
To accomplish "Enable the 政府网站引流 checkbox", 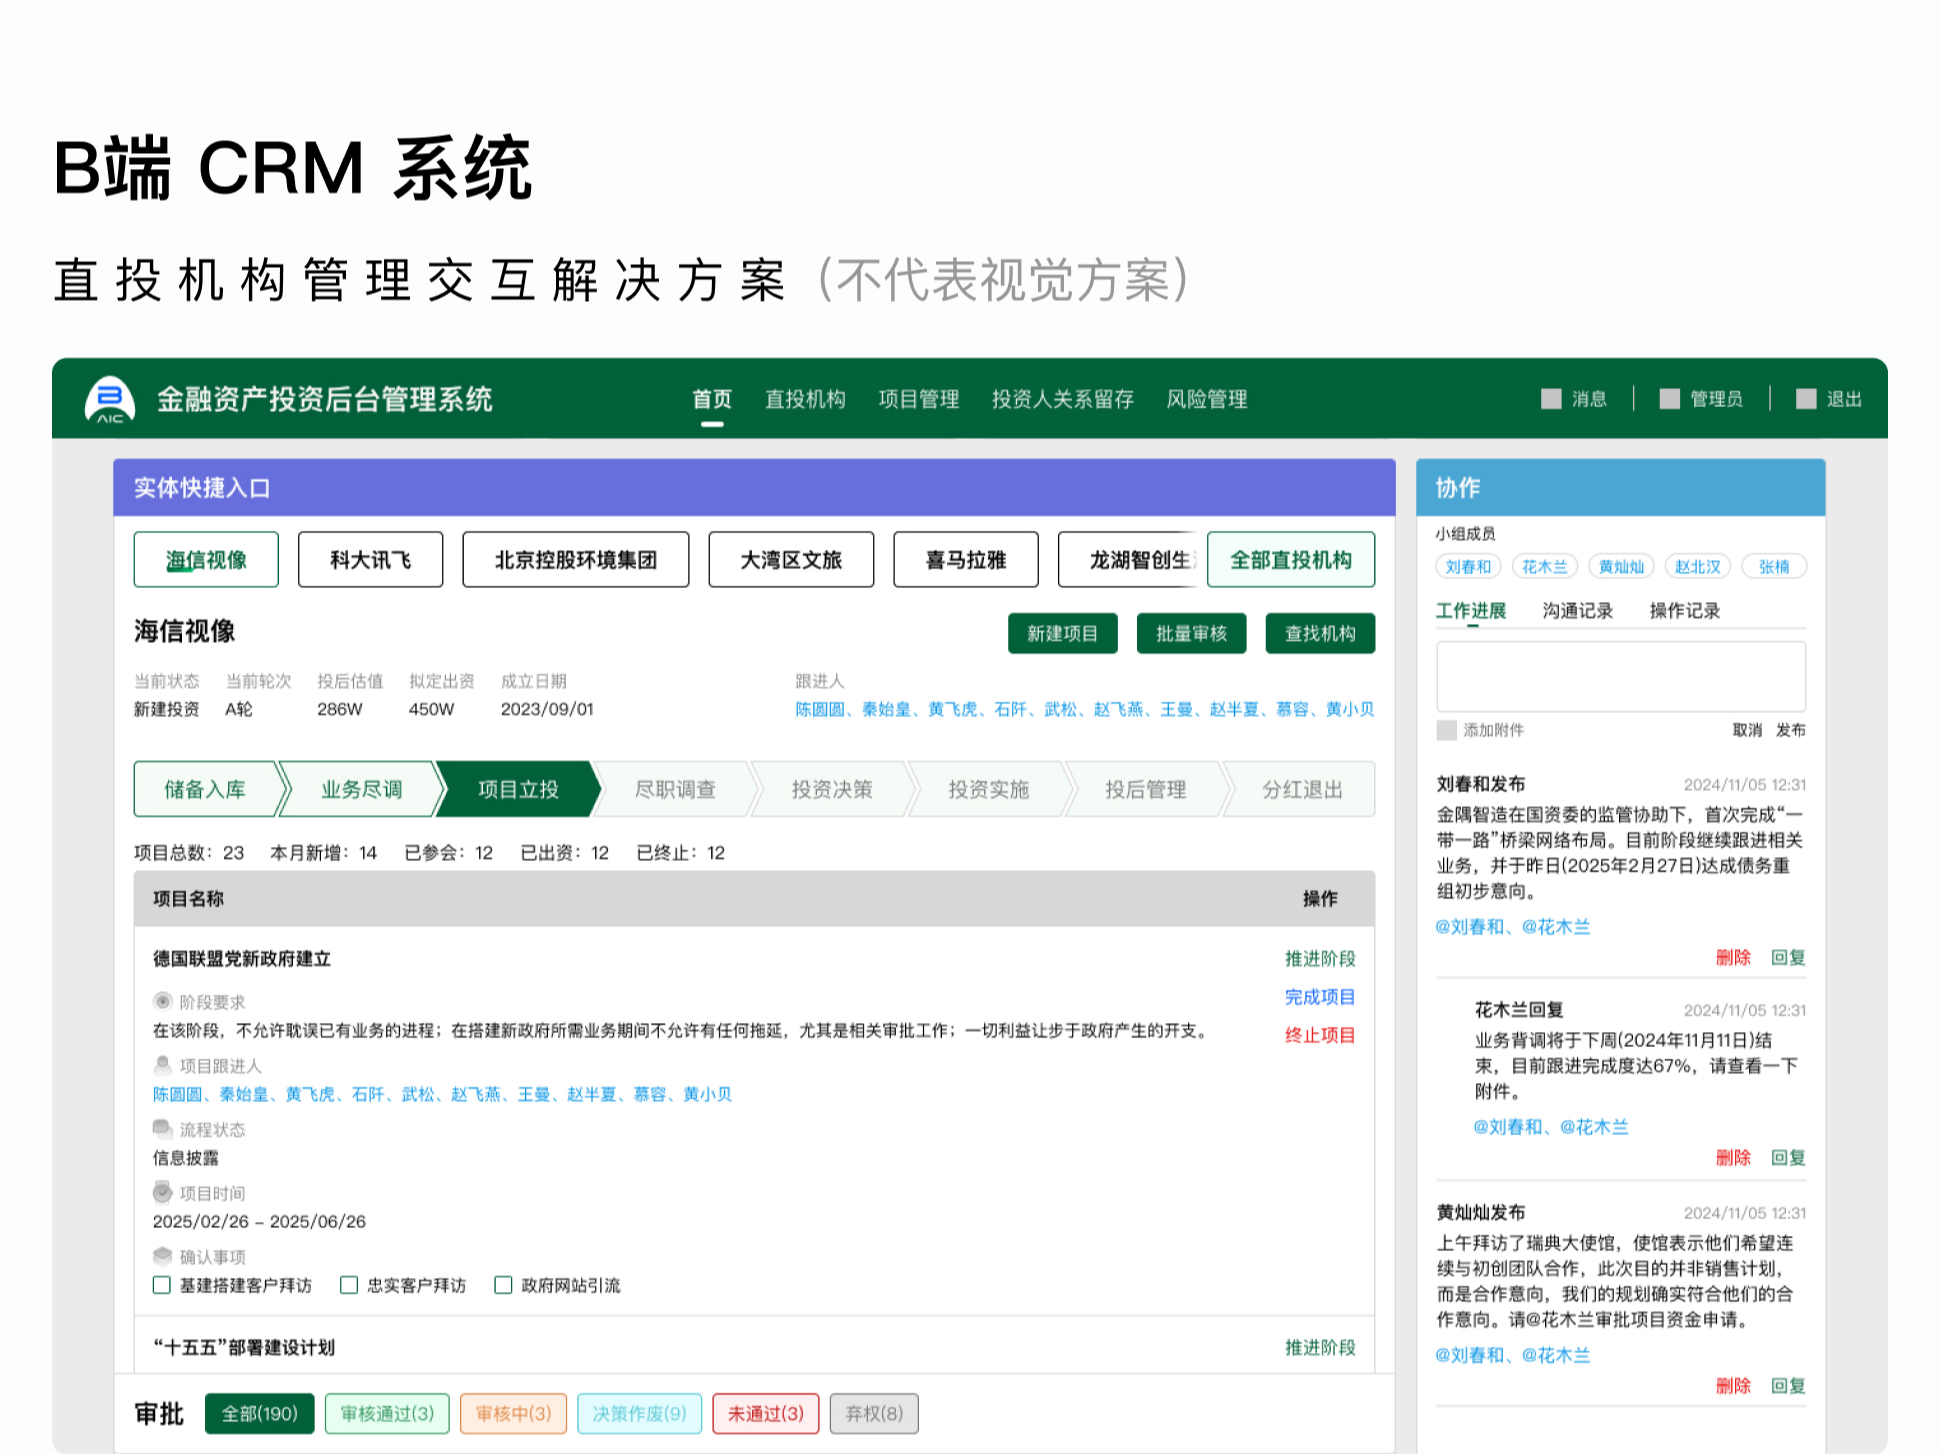I will coord(503,1286).
